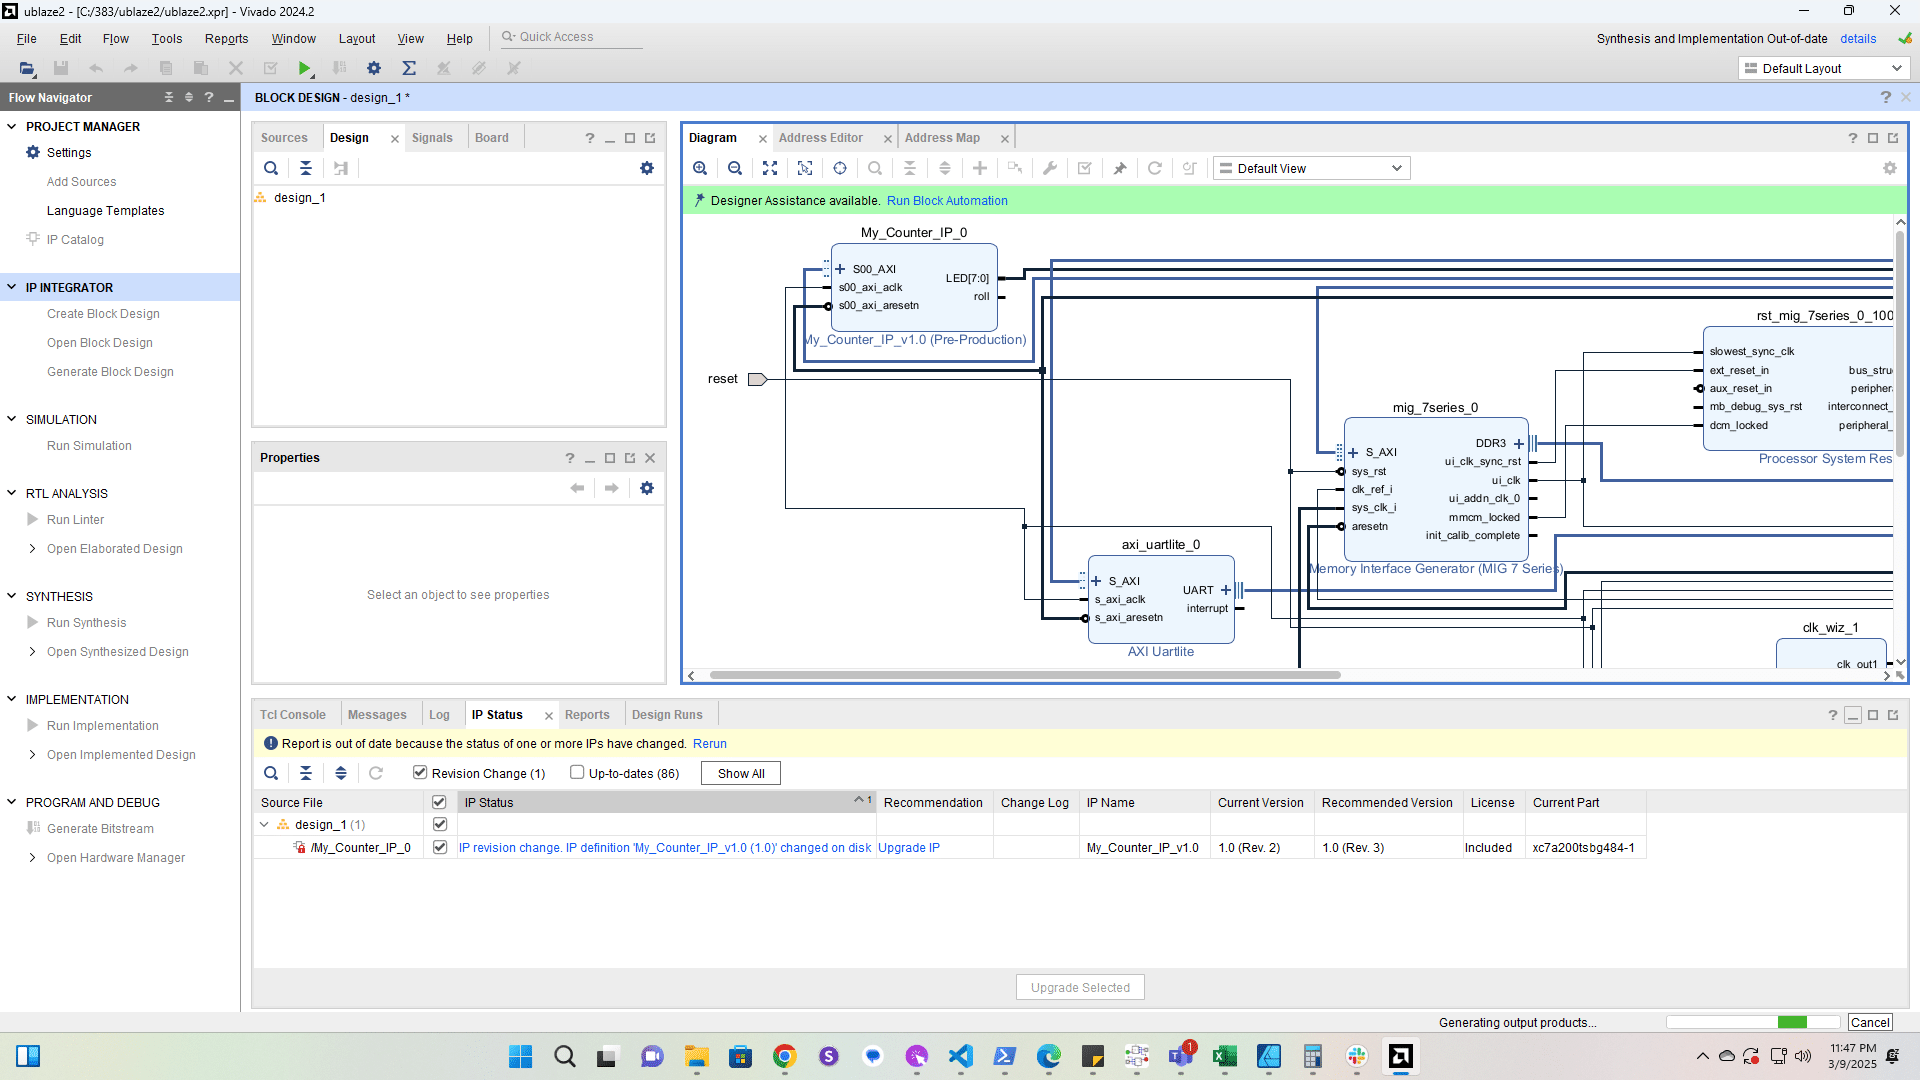1920x1080 pixels.
Task: Click Zoom Fit icon in Diagram toolbar
Action: coord(770,168)
